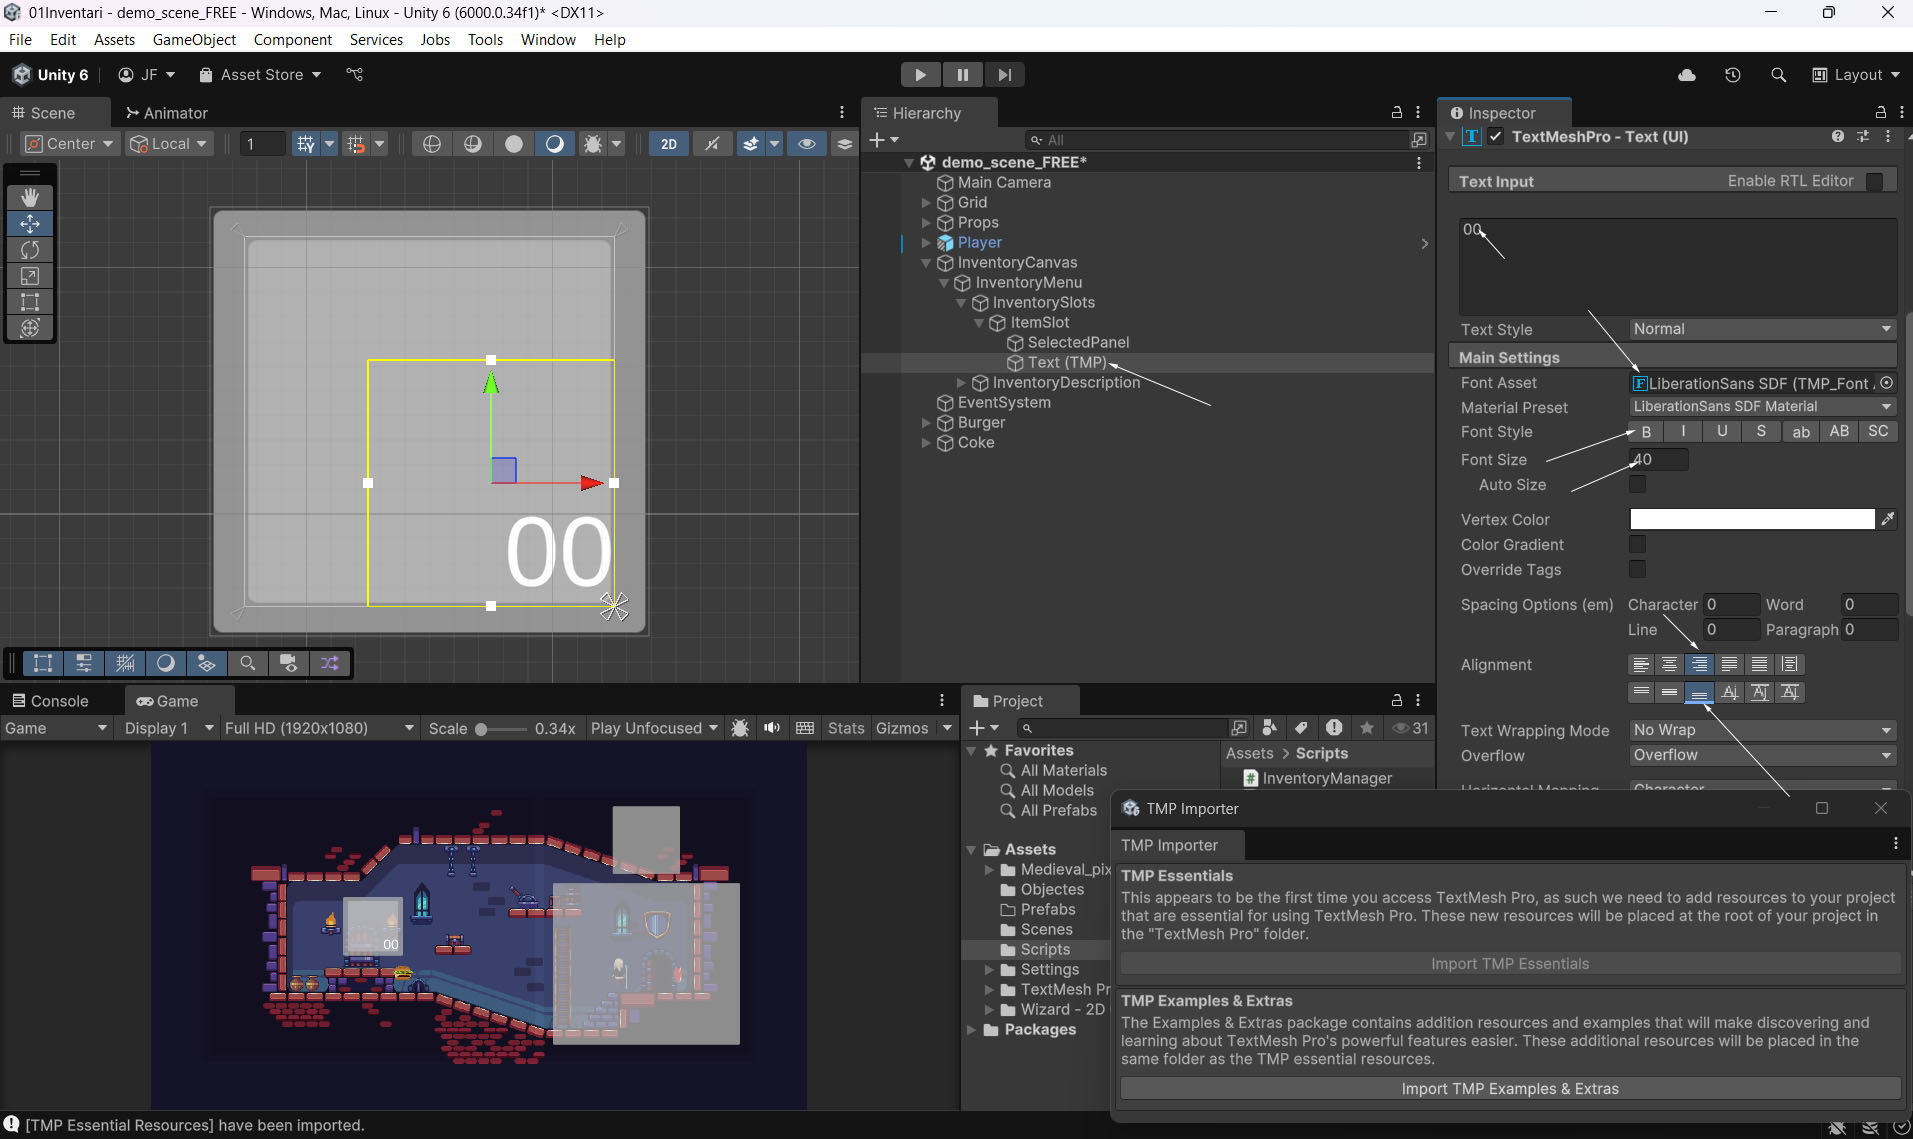Switch to the Console tab
This screenshot has height=1139, width=1913.
(50, 701)
